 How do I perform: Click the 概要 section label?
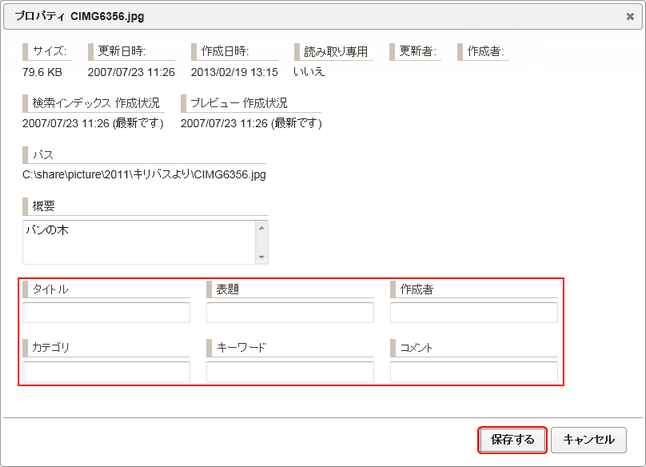point(44,206)
